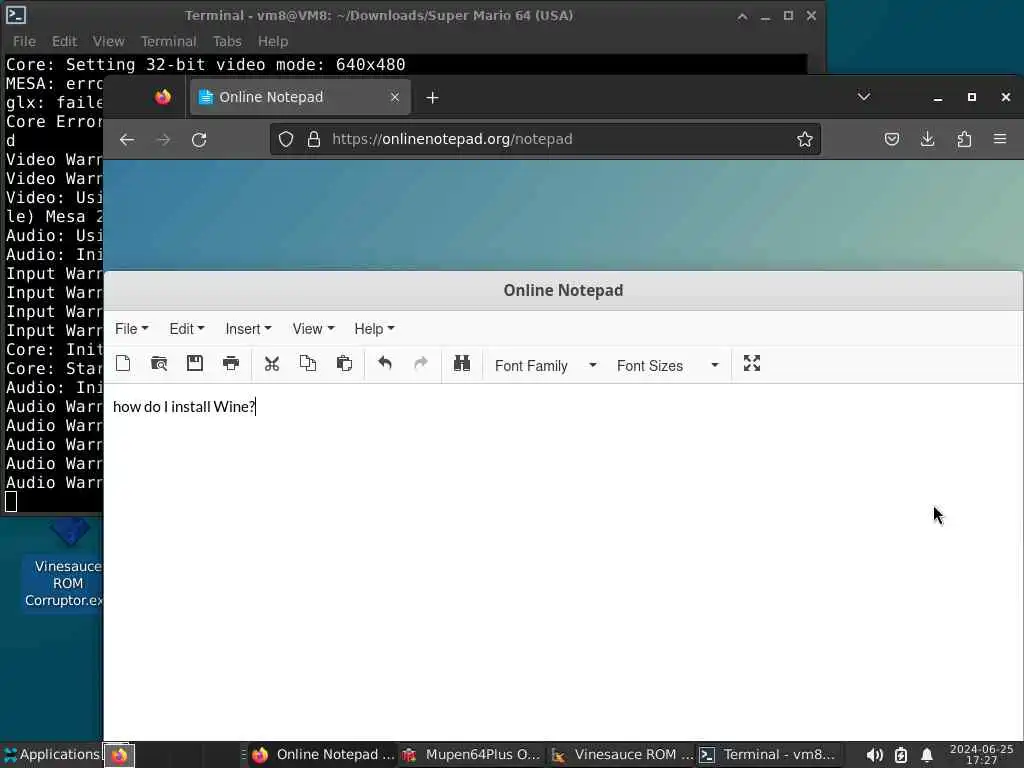Image resolution: width=1024 pixels, height=768 pixels.
Task: Click the Print icon in notepad toolbar
Action: 231,363
